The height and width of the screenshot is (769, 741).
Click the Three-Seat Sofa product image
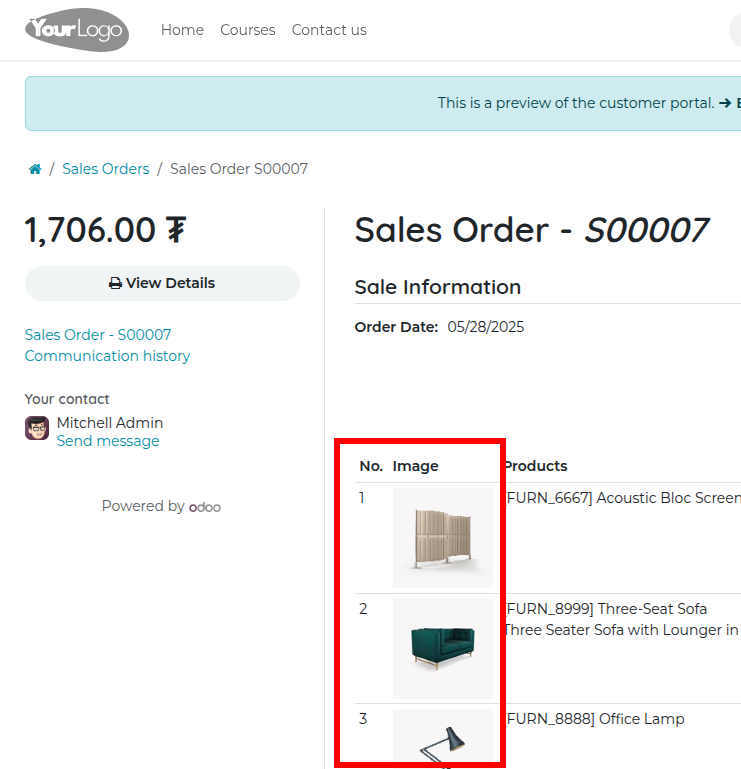pos(442,648)
